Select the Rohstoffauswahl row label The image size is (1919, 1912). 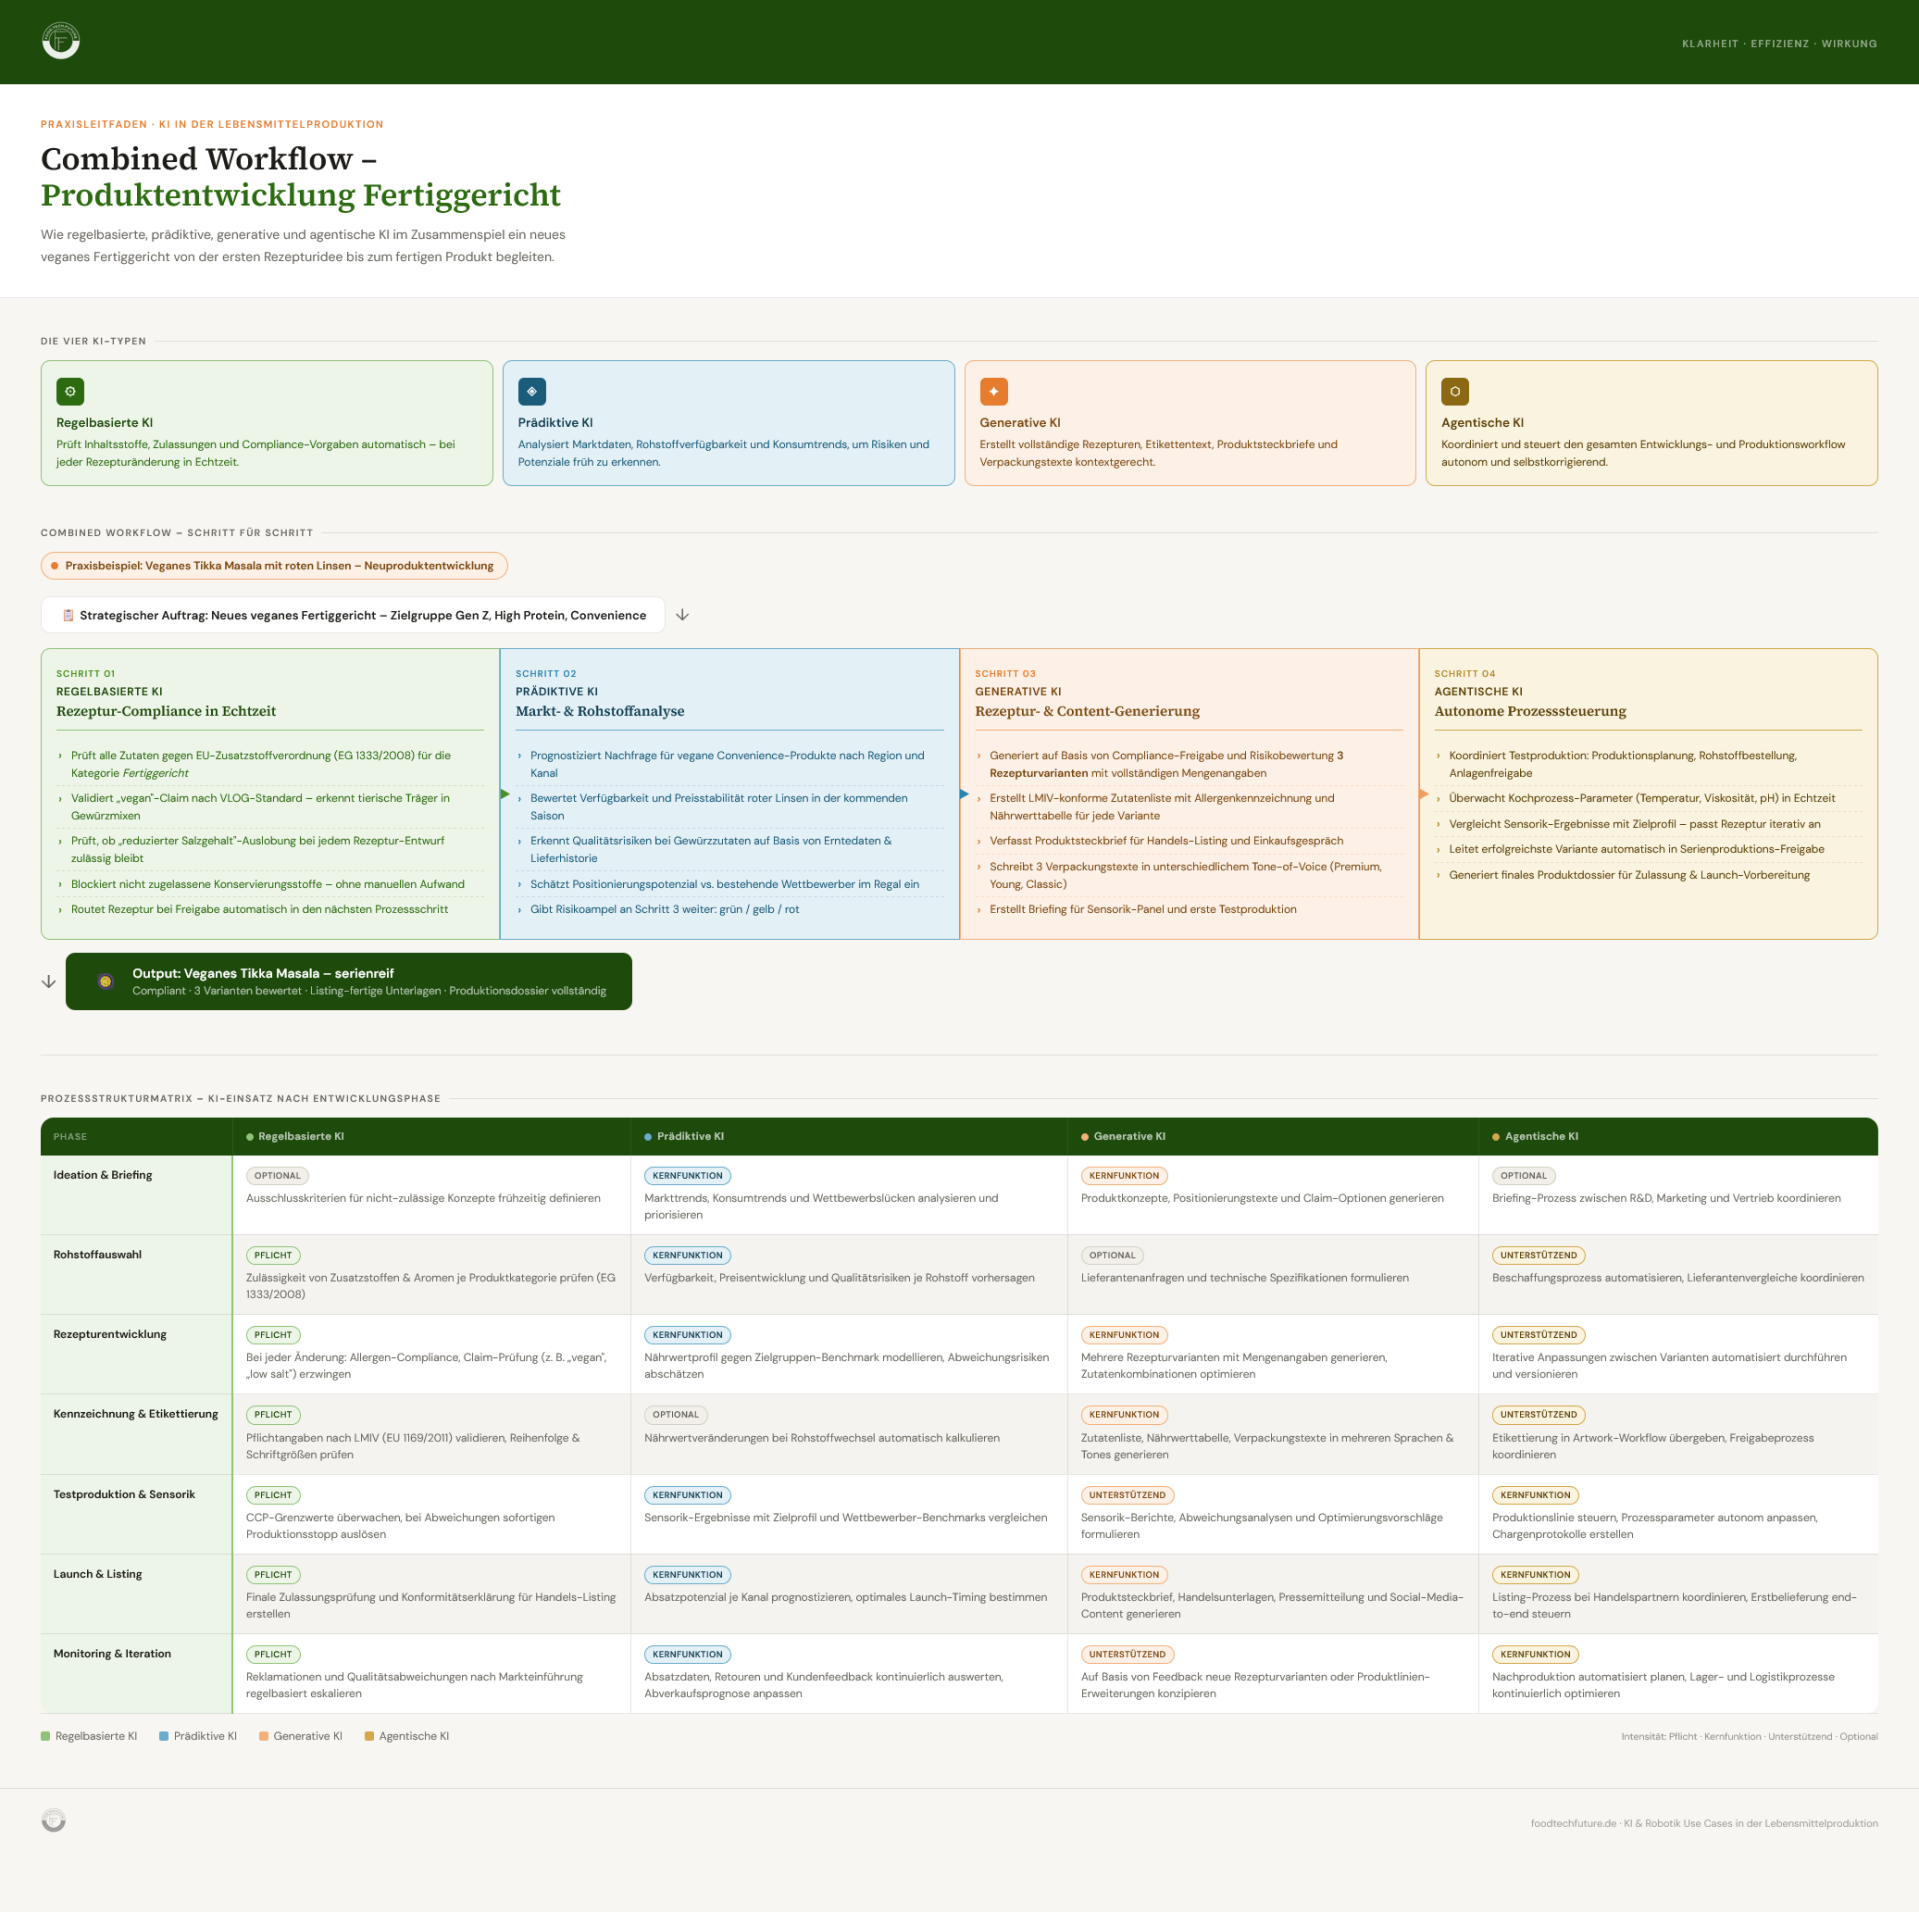tap(97, 1255)
